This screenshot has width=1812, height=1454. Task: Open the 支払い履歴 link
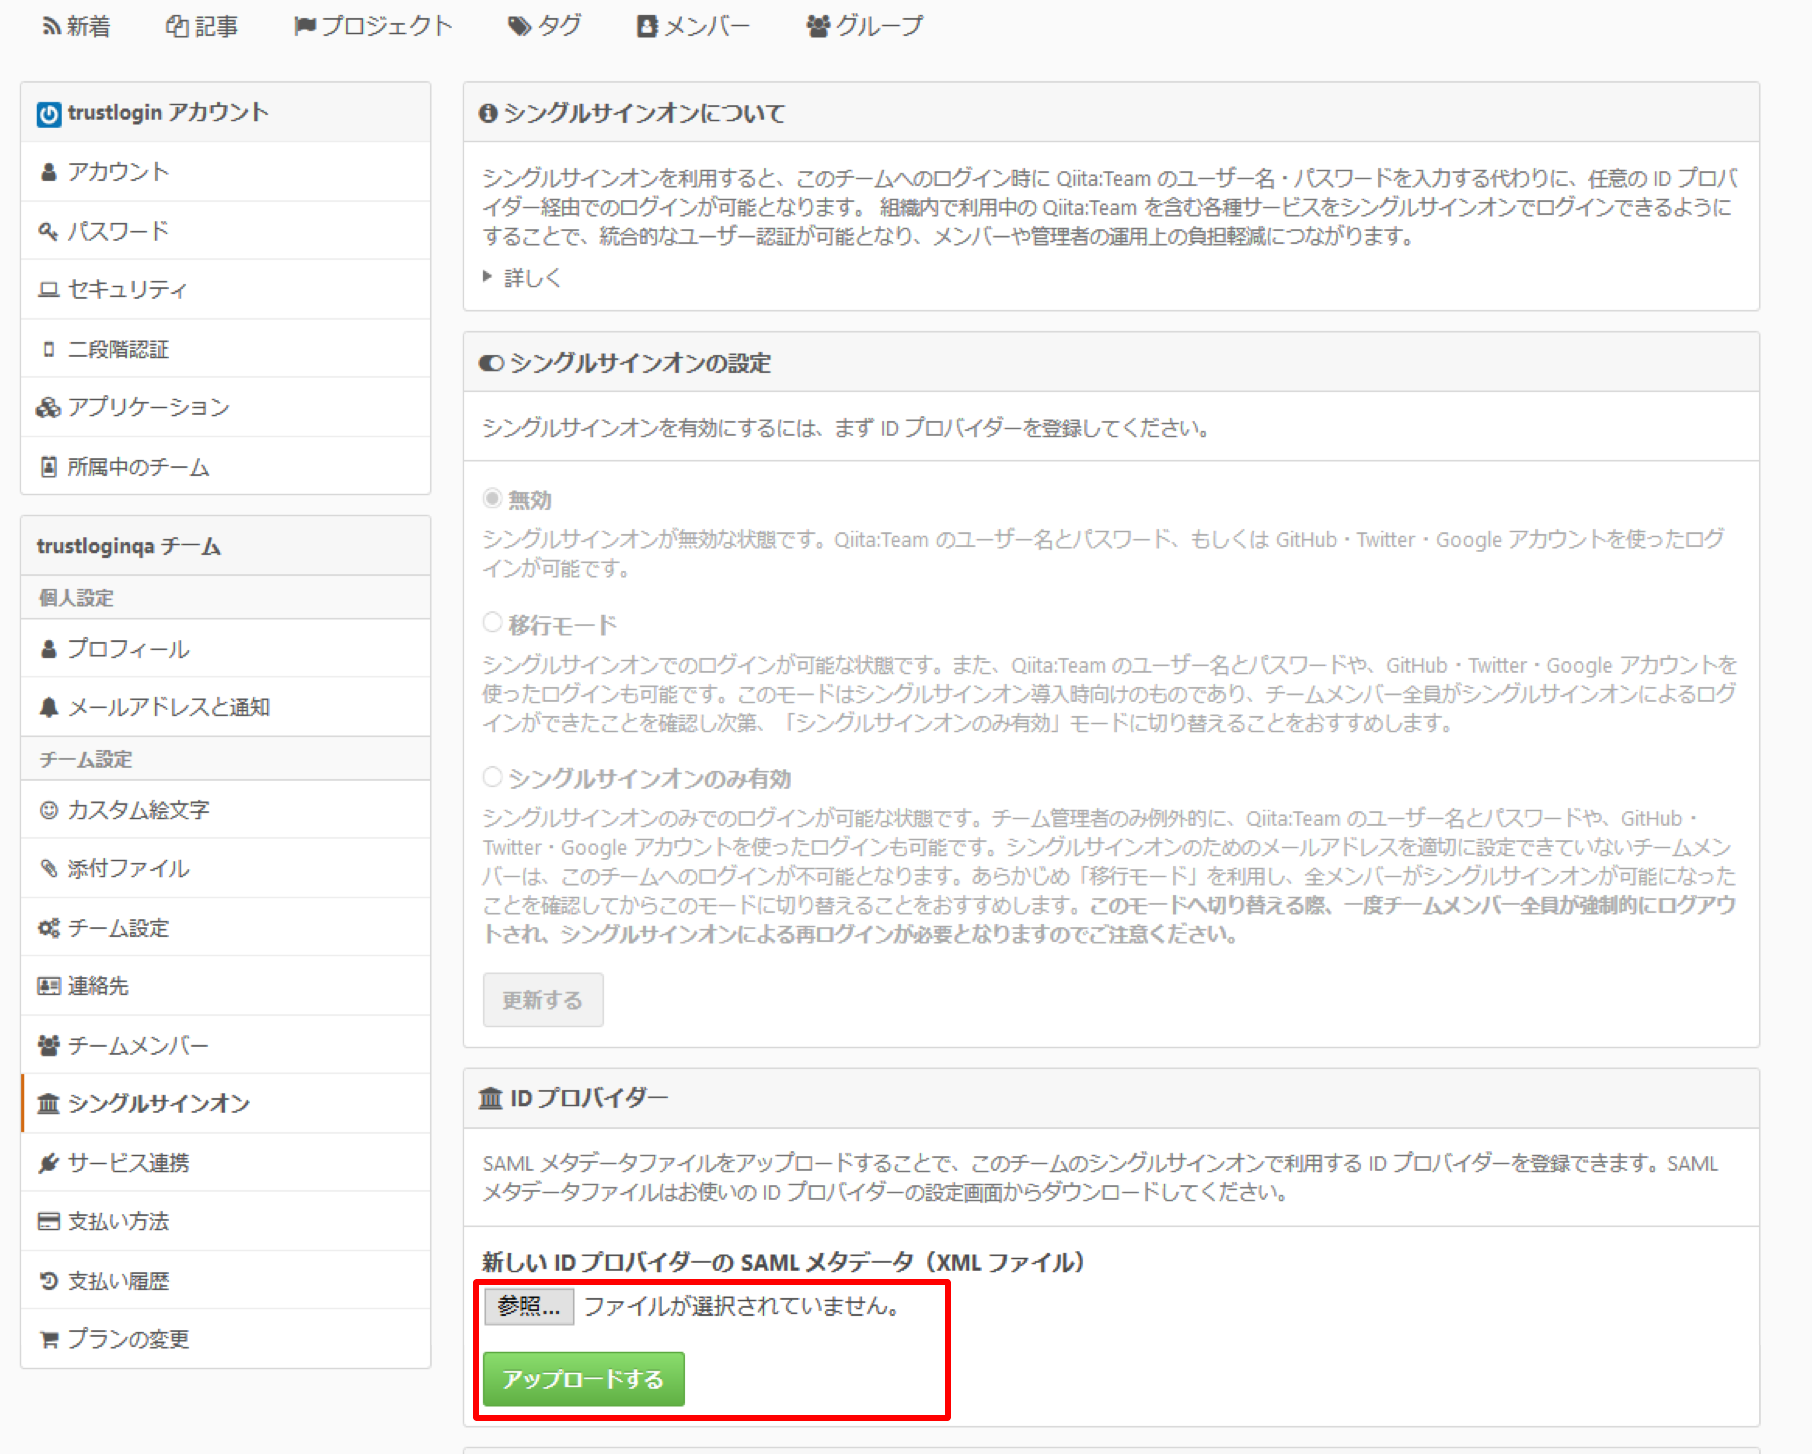(226, 1281)
